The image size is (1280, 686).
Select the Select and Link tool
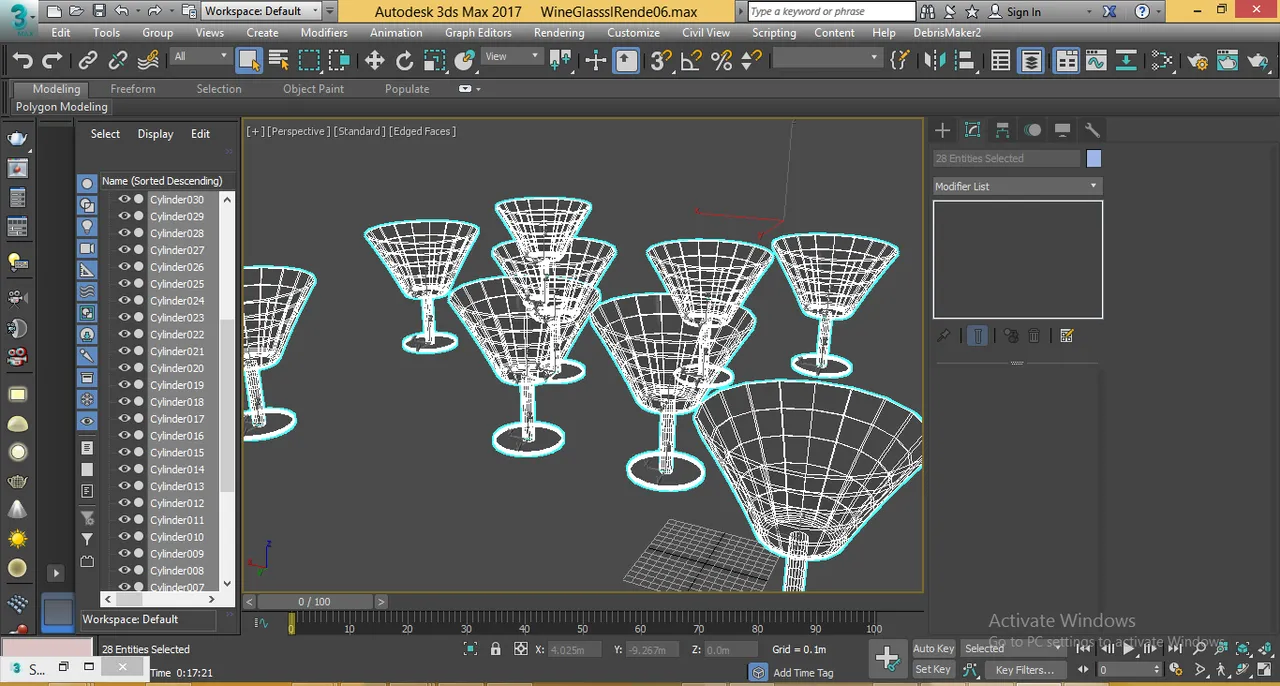click(88, 61)
